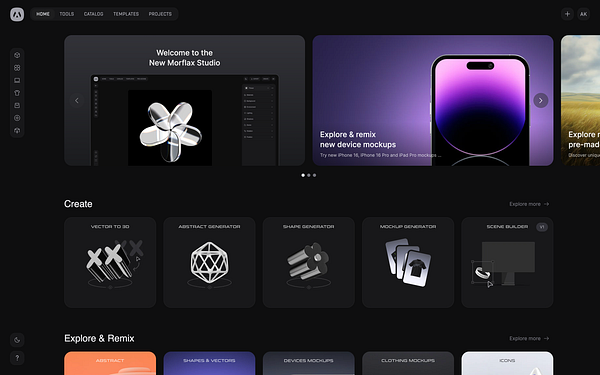
Task: Open the laptop device sidebar icon
Action: click(x=17, y=80)
